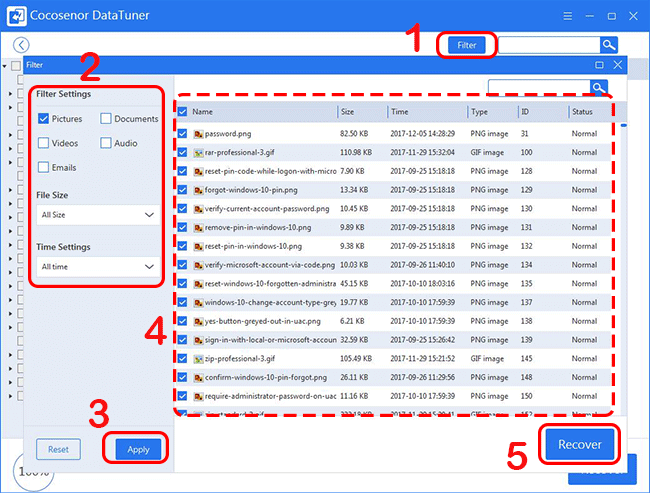Viewport: 650px width, 493px height.
Task: Enable the Documents filter checkbox
Action: (x=106, y=119)
